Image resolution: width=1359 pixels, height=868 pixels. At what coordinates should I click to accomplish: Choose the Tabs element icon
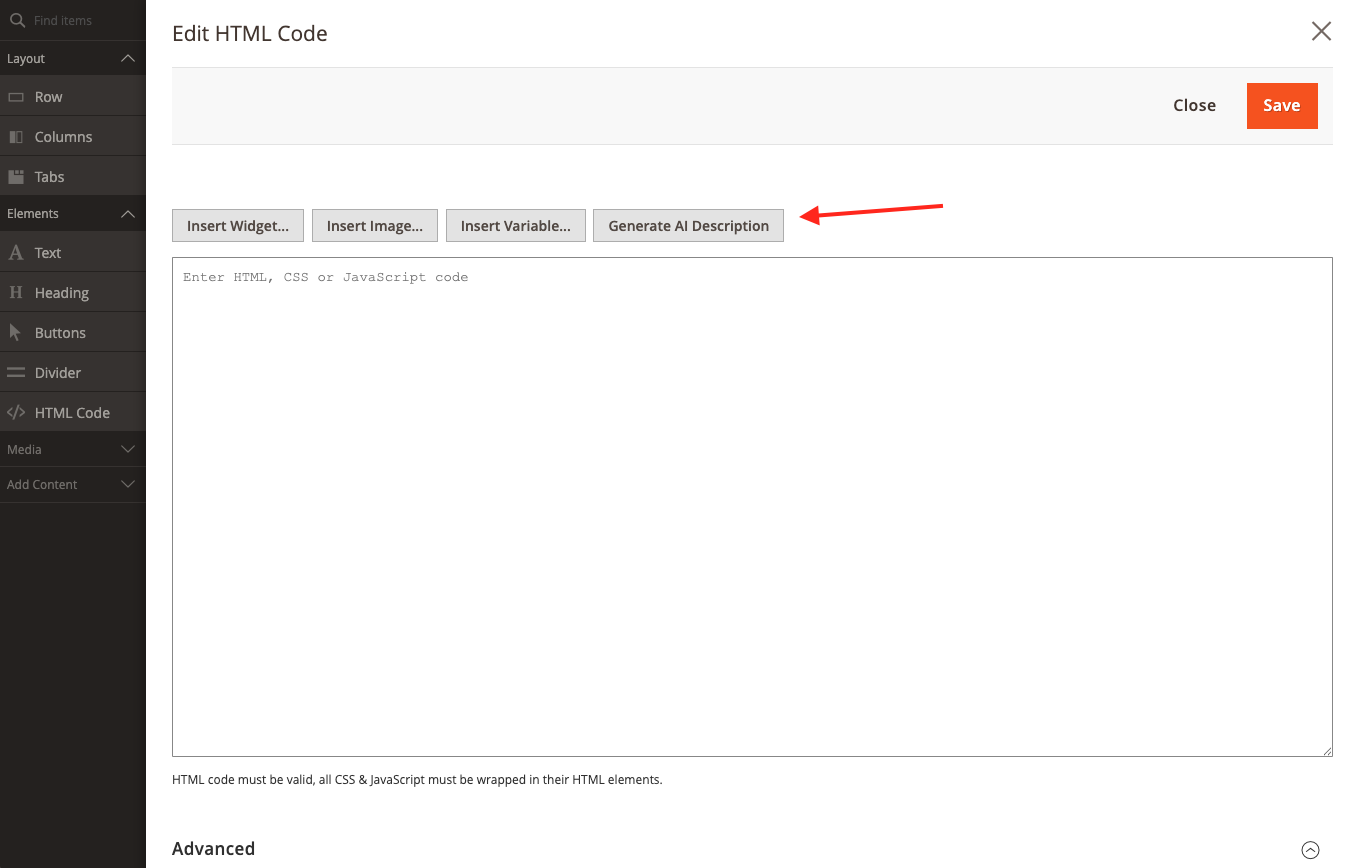(16, 177)
